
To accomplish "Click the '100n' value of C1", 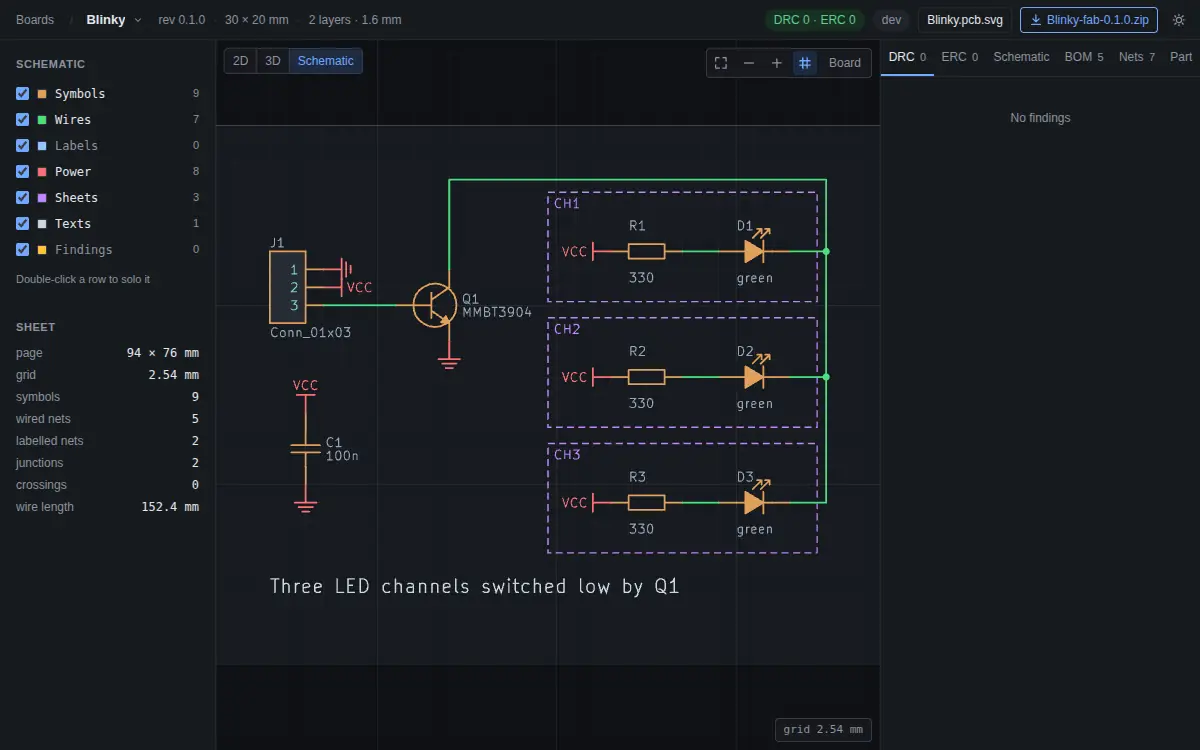I will coord(342,456).
